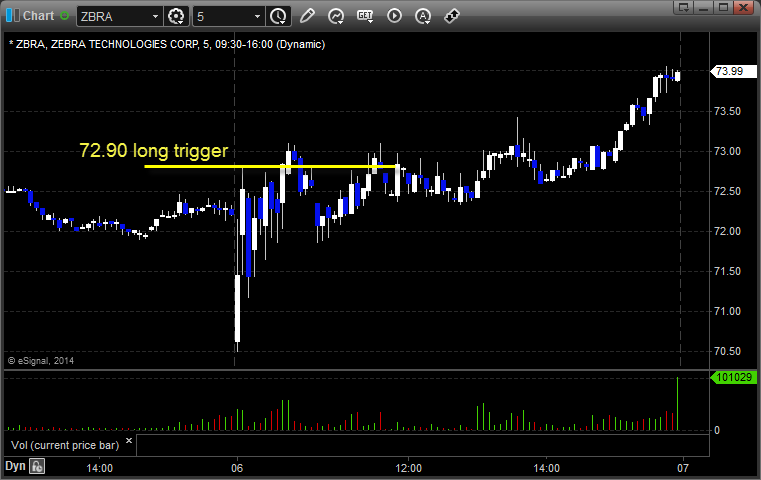Minimize the chart window

click(x=704, y=7)
